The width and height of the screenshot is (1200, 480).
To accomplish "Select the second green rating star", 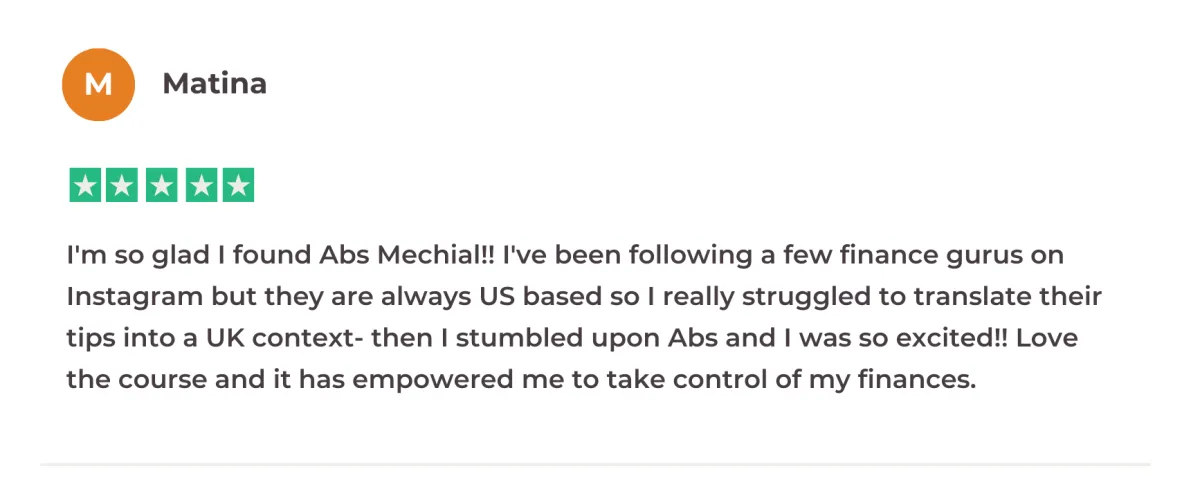I will 123,185.
